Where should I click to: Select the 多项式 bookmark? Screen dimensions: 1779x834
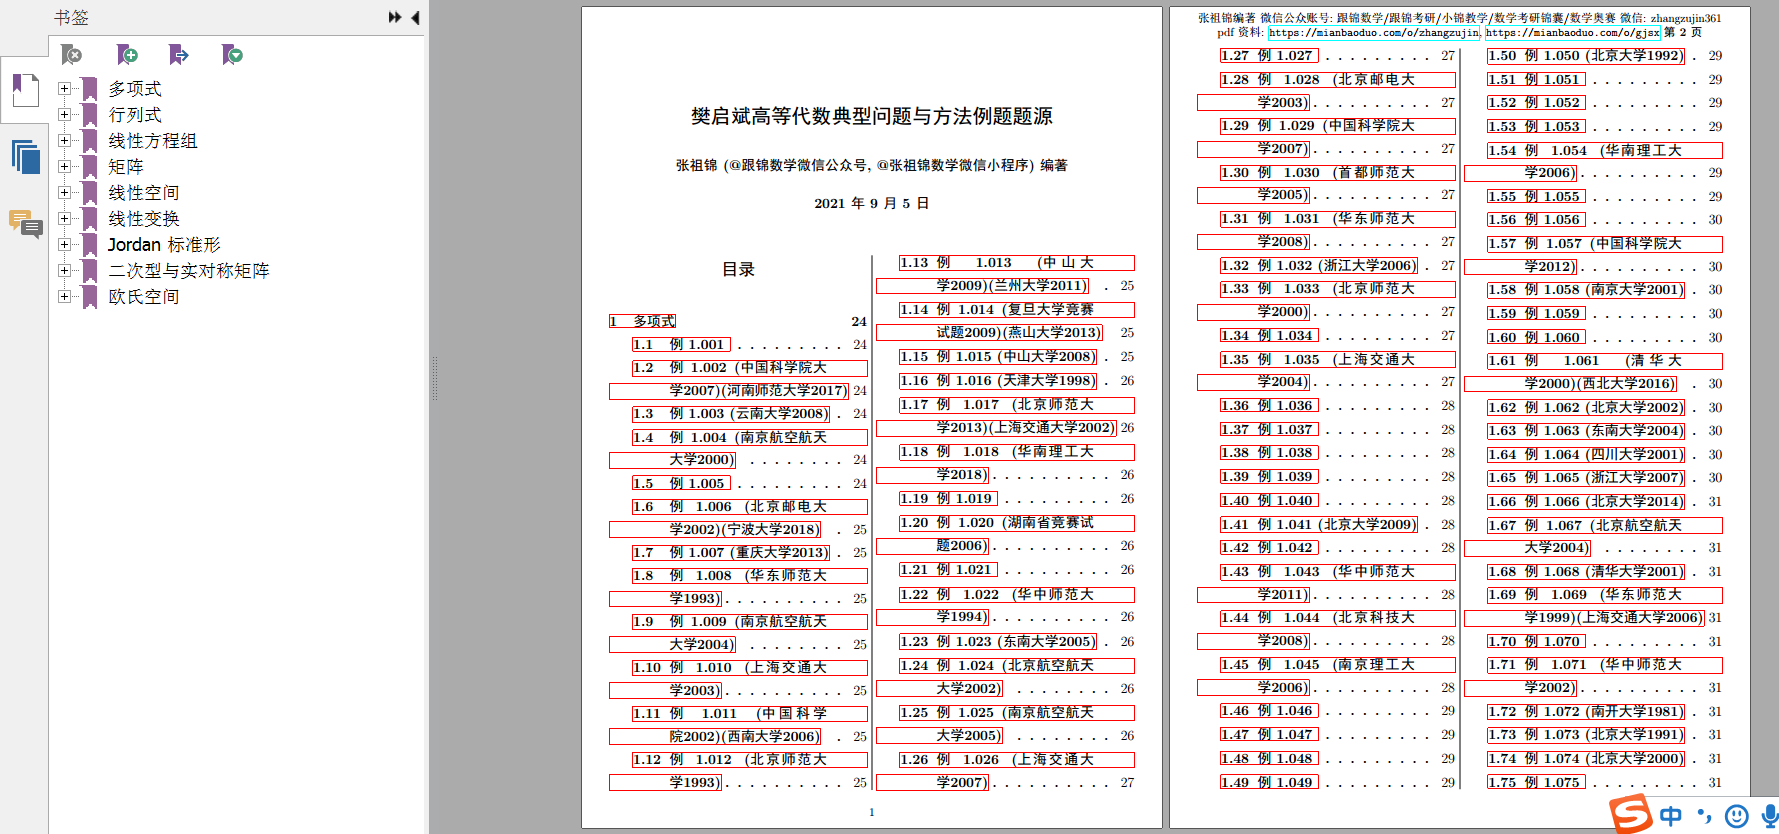pyautogui.click(x=135, y=89)
